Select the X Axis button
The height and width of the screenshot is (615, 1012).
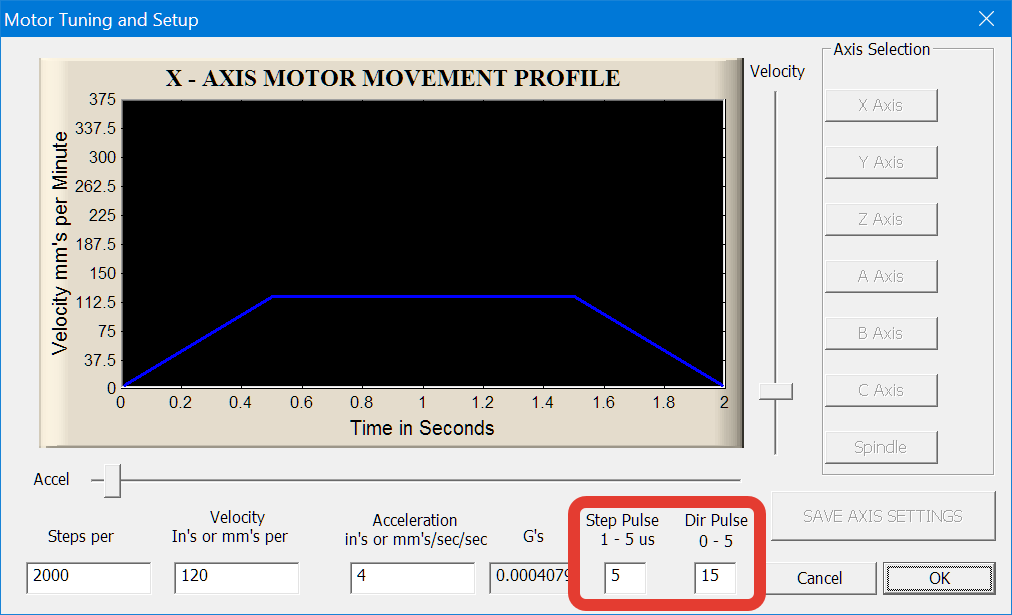881,105
